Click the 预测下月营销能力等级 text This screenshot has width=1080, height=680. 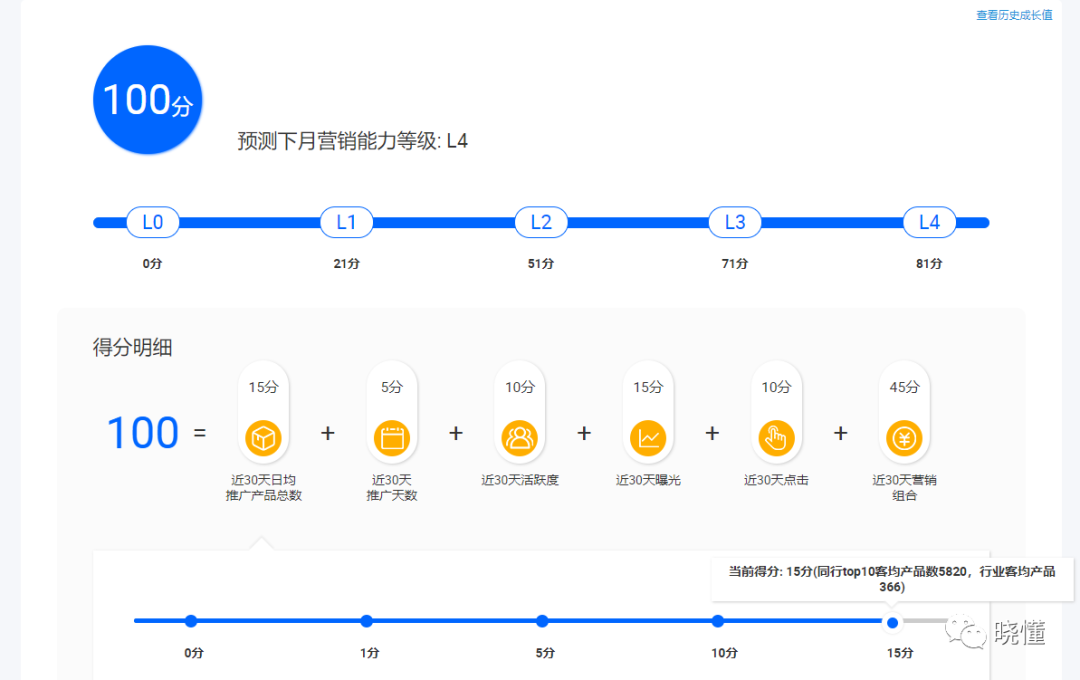click(x=350, y=142)
